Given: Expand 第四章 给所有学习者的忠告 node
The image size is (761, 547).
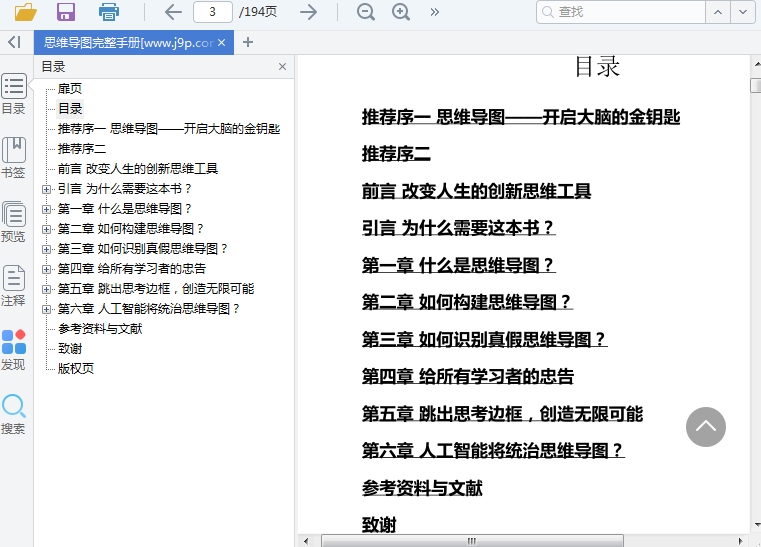Looking at the screenshot, I should click(x=47, y=269).
